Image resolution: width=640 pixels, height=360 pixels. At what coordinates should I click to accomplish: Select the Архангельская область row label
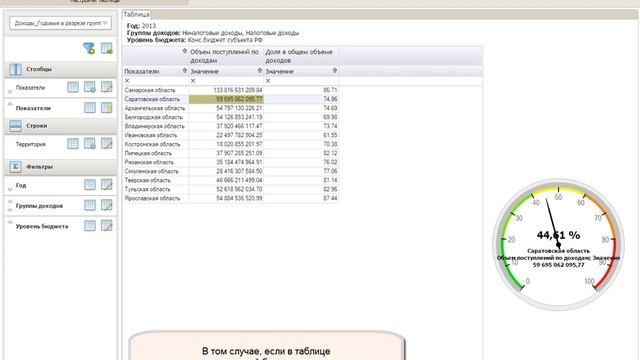tap(155, 108)
